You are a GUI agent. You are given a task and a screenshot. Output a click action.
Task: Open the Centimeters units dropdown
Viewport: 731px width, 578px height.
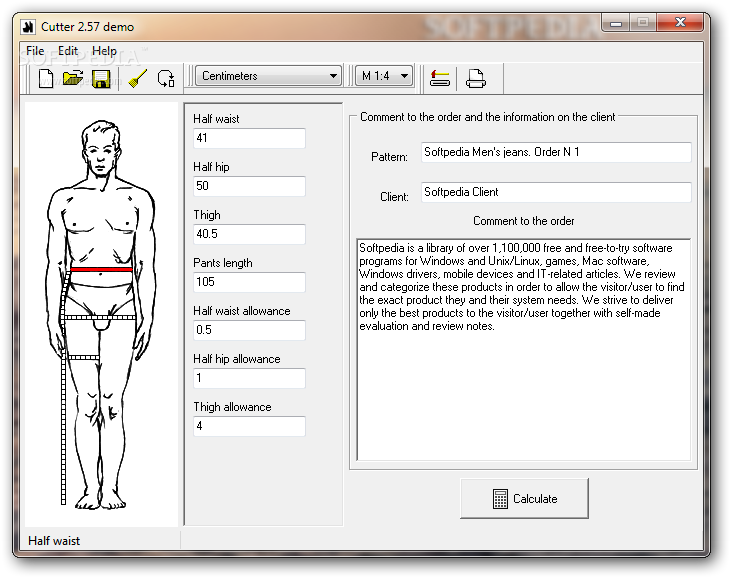tap(268, 76)
